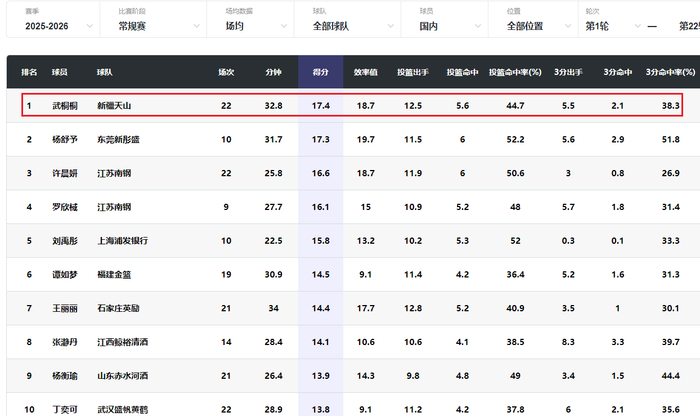Open team 东莞新彤盛 link

(117, 140)
